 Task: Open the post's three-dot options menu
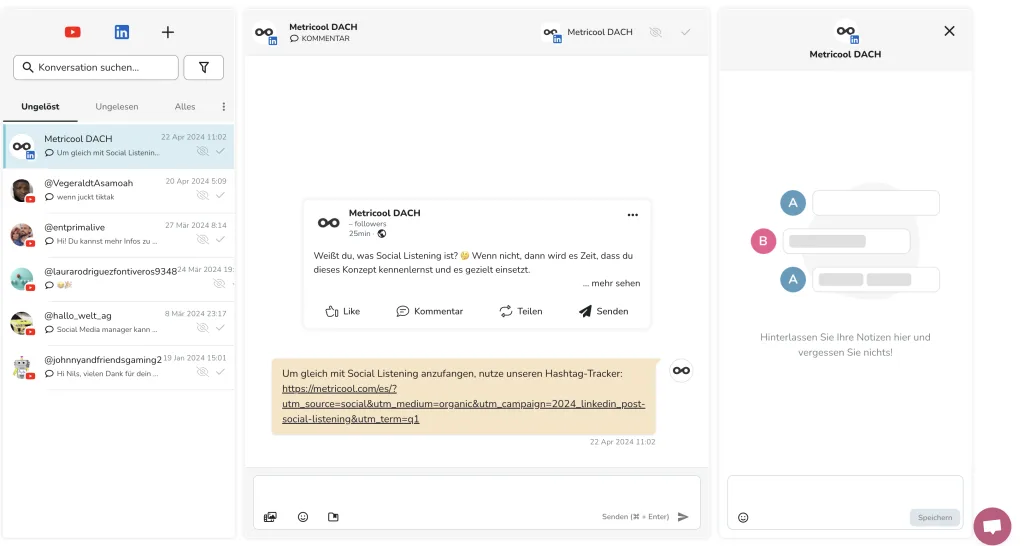click(x=632, y=215)
